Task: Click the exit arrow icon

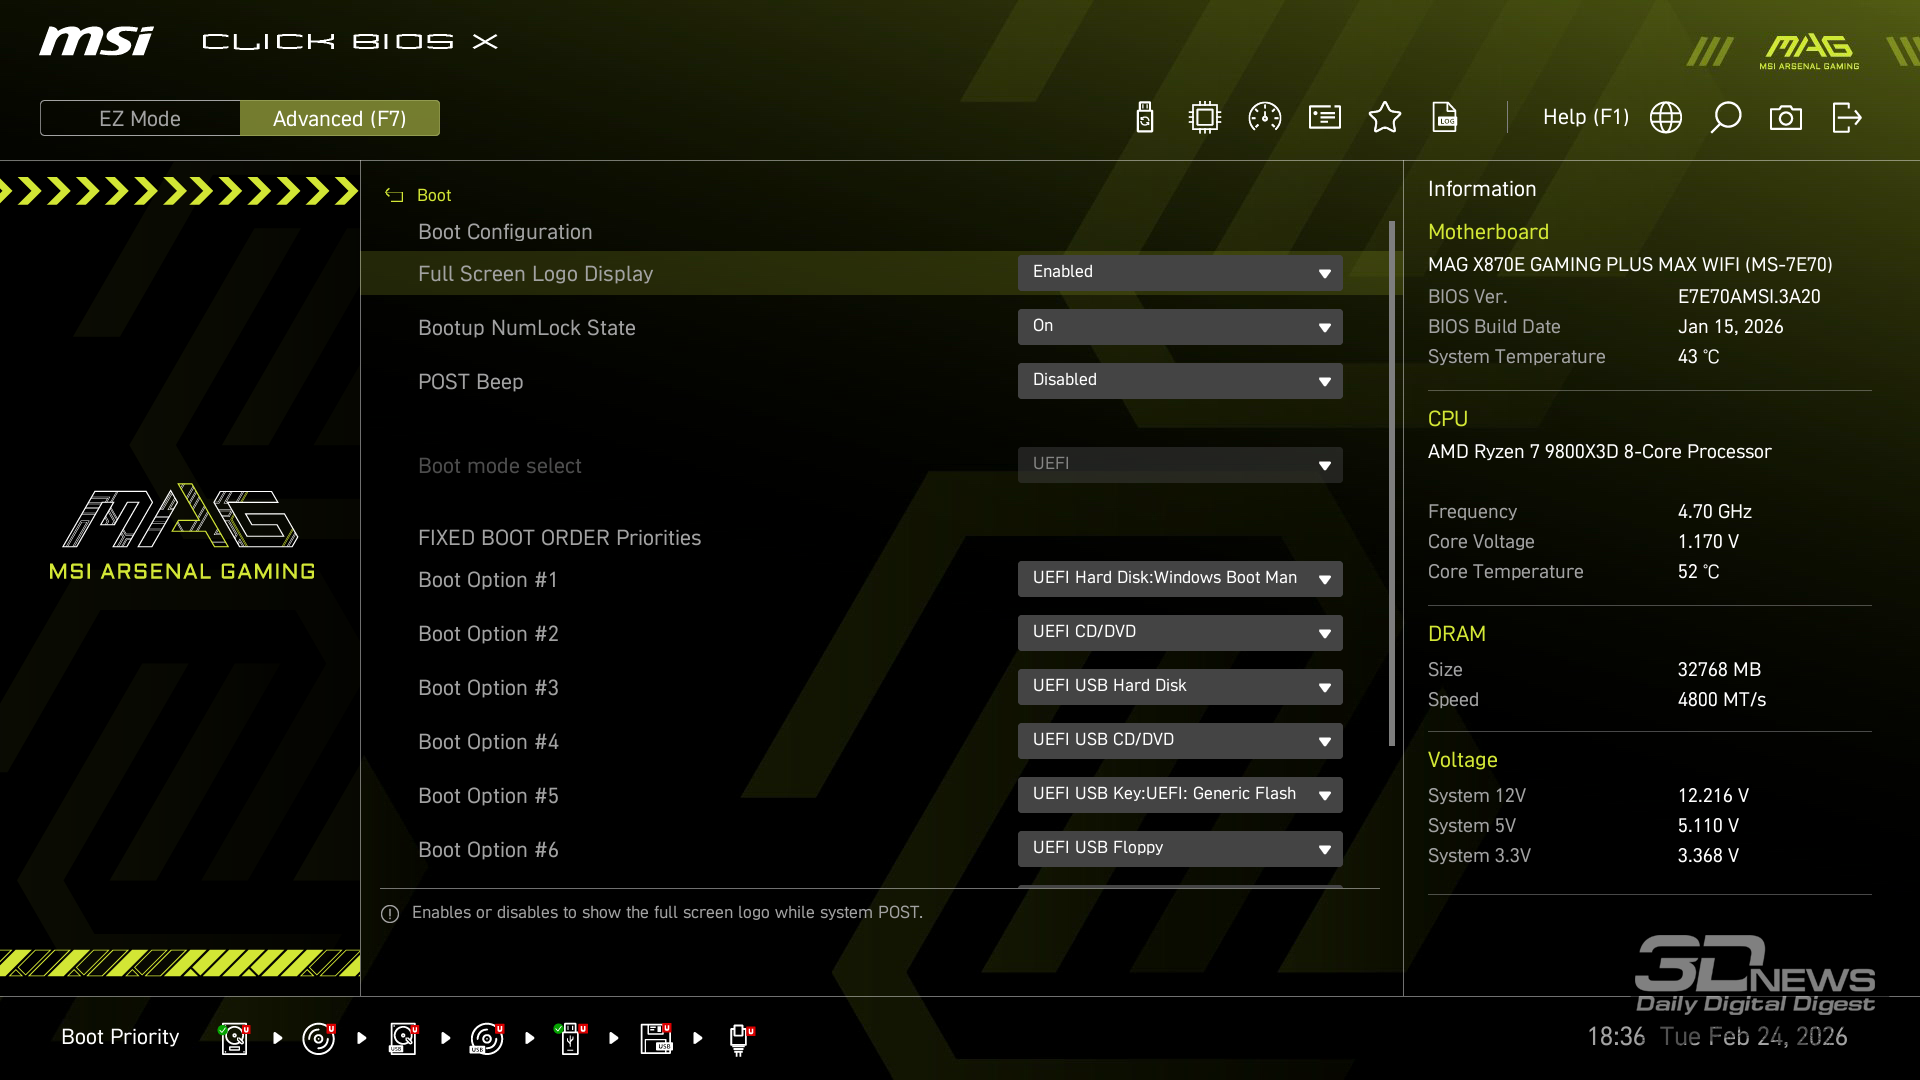Action: pos(1846,118)
